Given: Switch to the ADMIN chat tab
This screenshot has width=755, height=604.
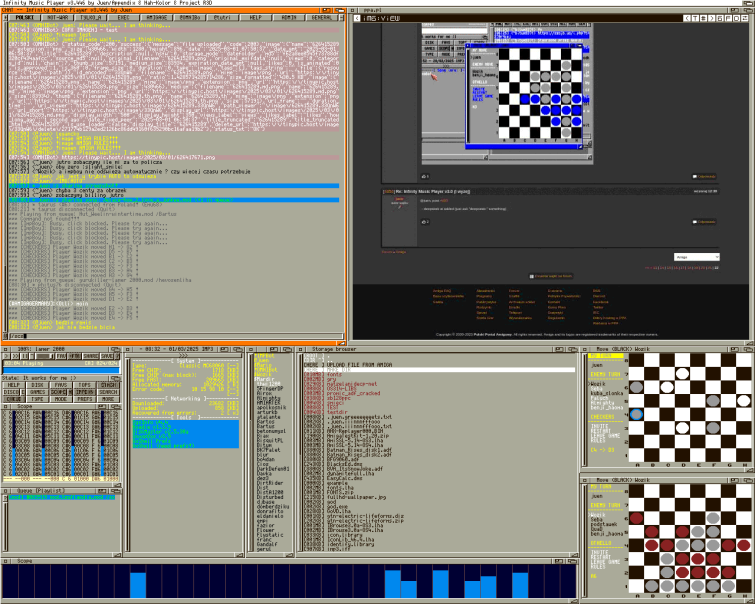Looking at the screenshot, I should coord(289,17).
